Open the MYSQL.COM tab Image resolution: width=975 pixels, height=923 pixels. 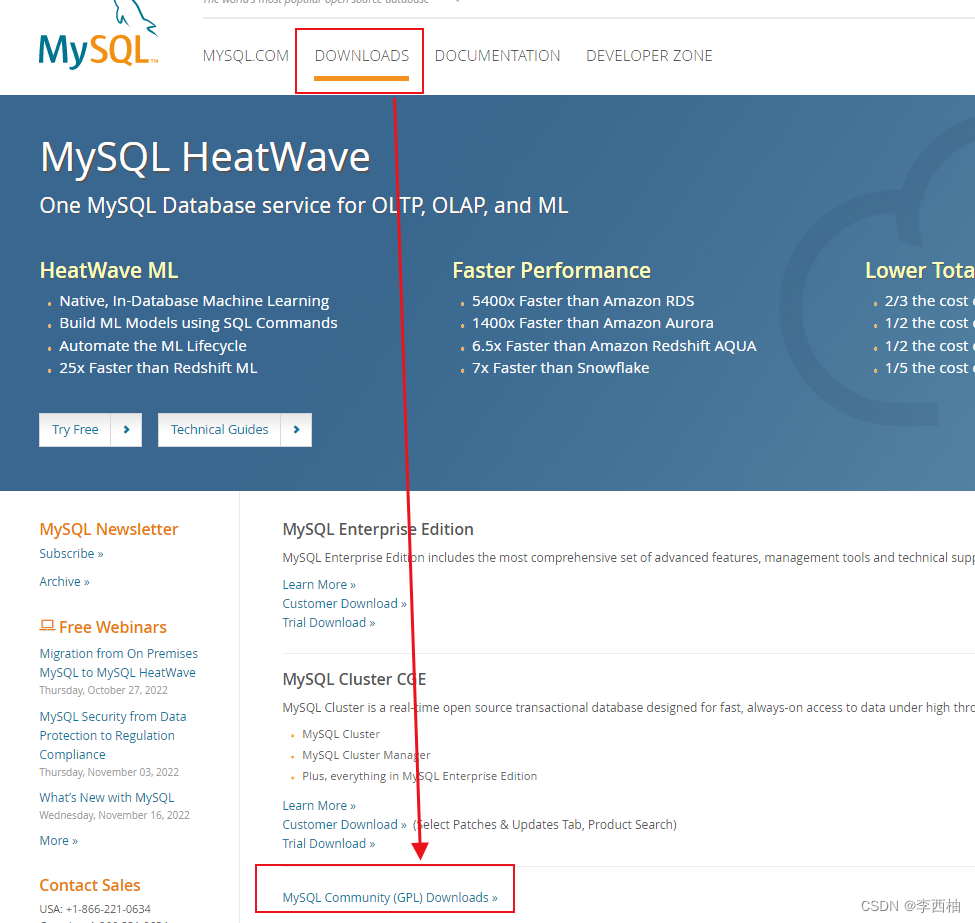click(246, 56)
